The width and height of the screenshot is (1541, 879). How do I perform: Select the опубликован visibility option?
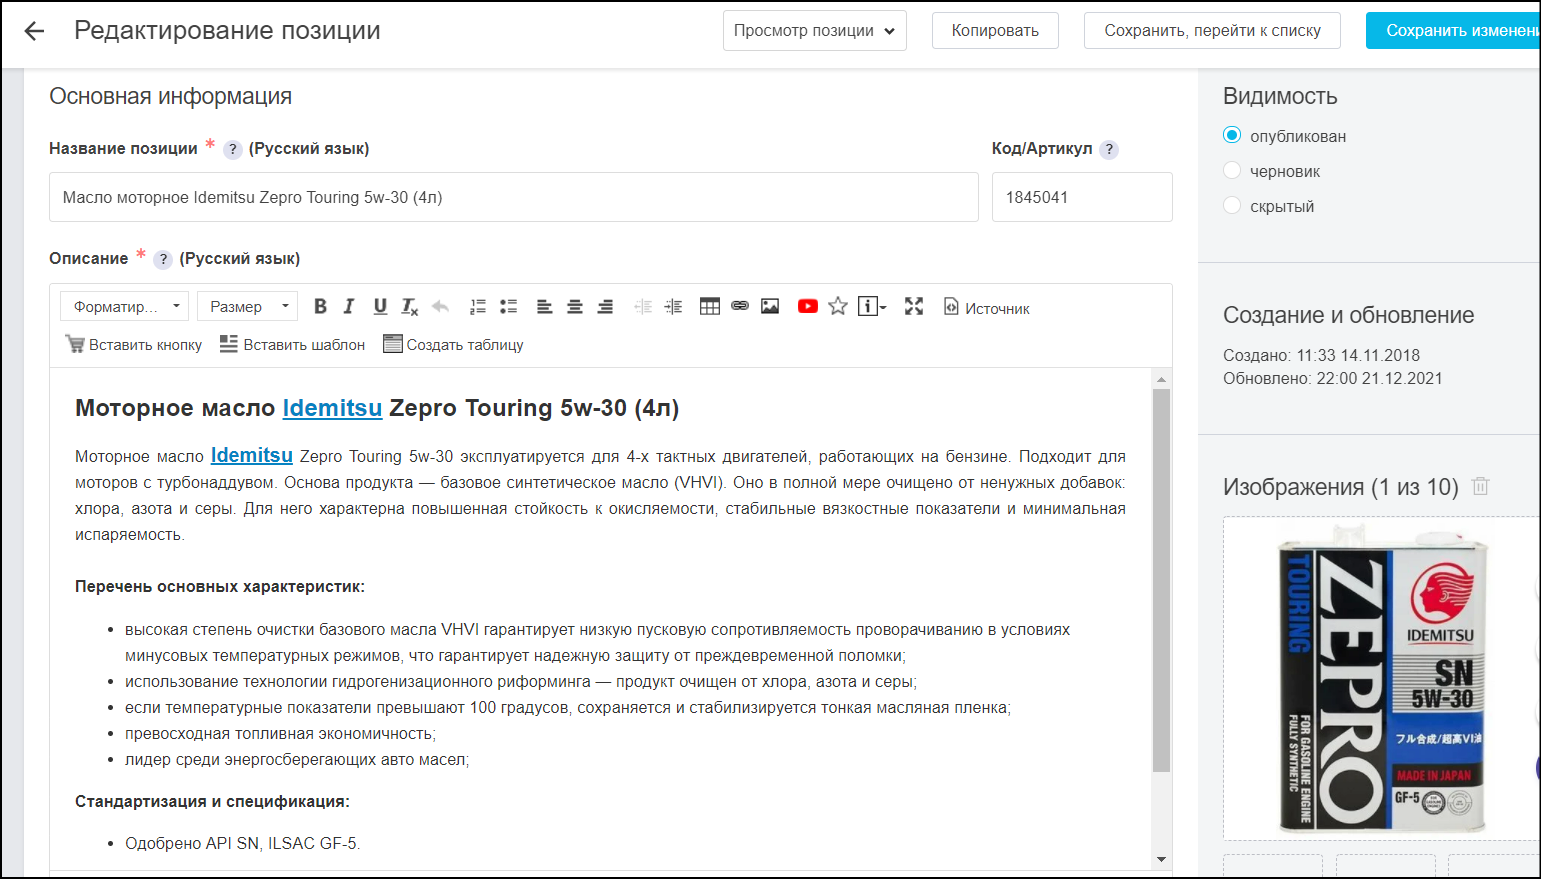[1232, 135]
